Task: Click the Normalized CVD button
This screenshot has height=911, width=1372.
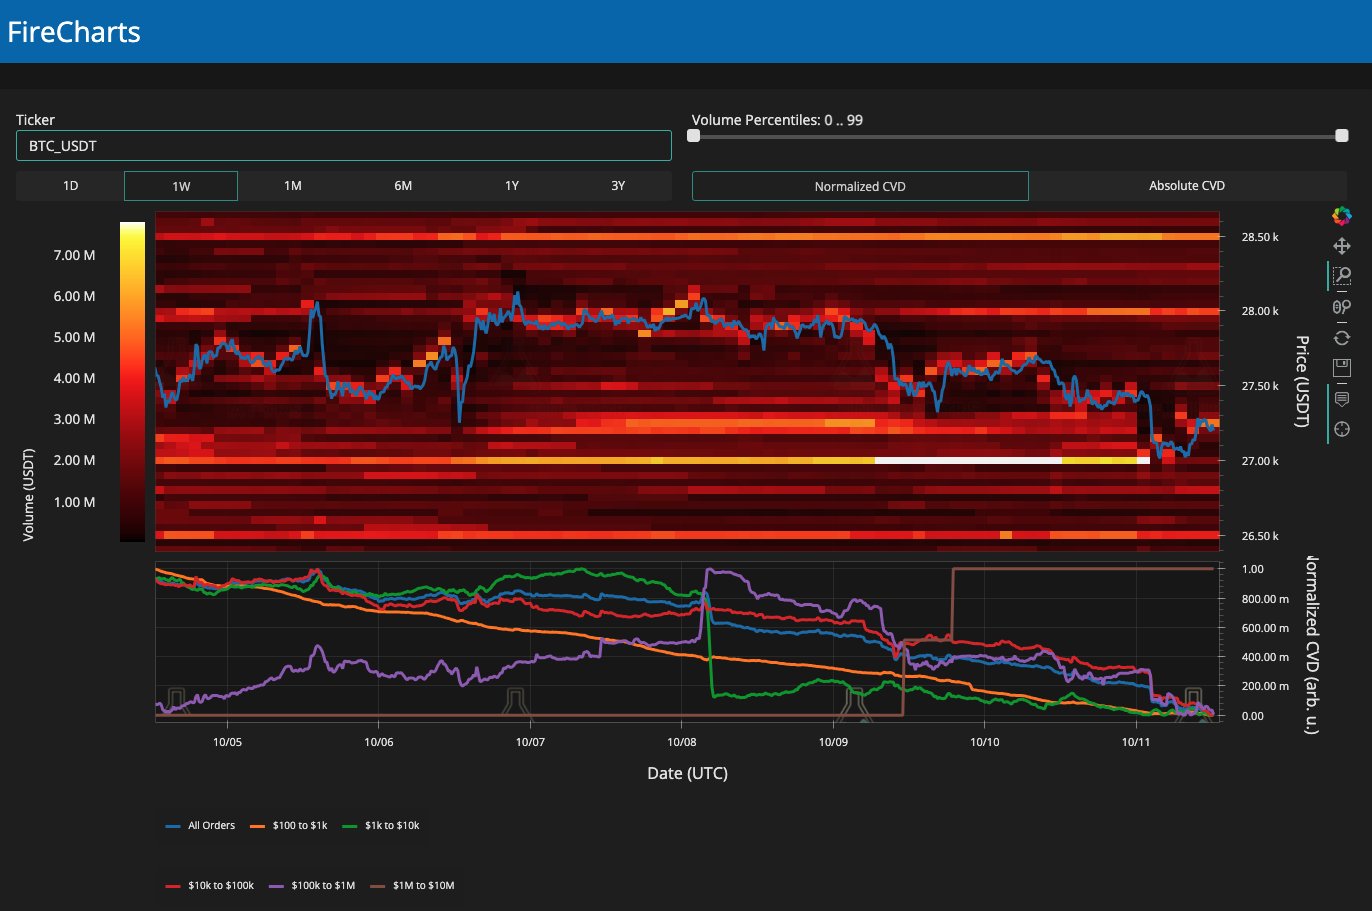Action: 860,186
